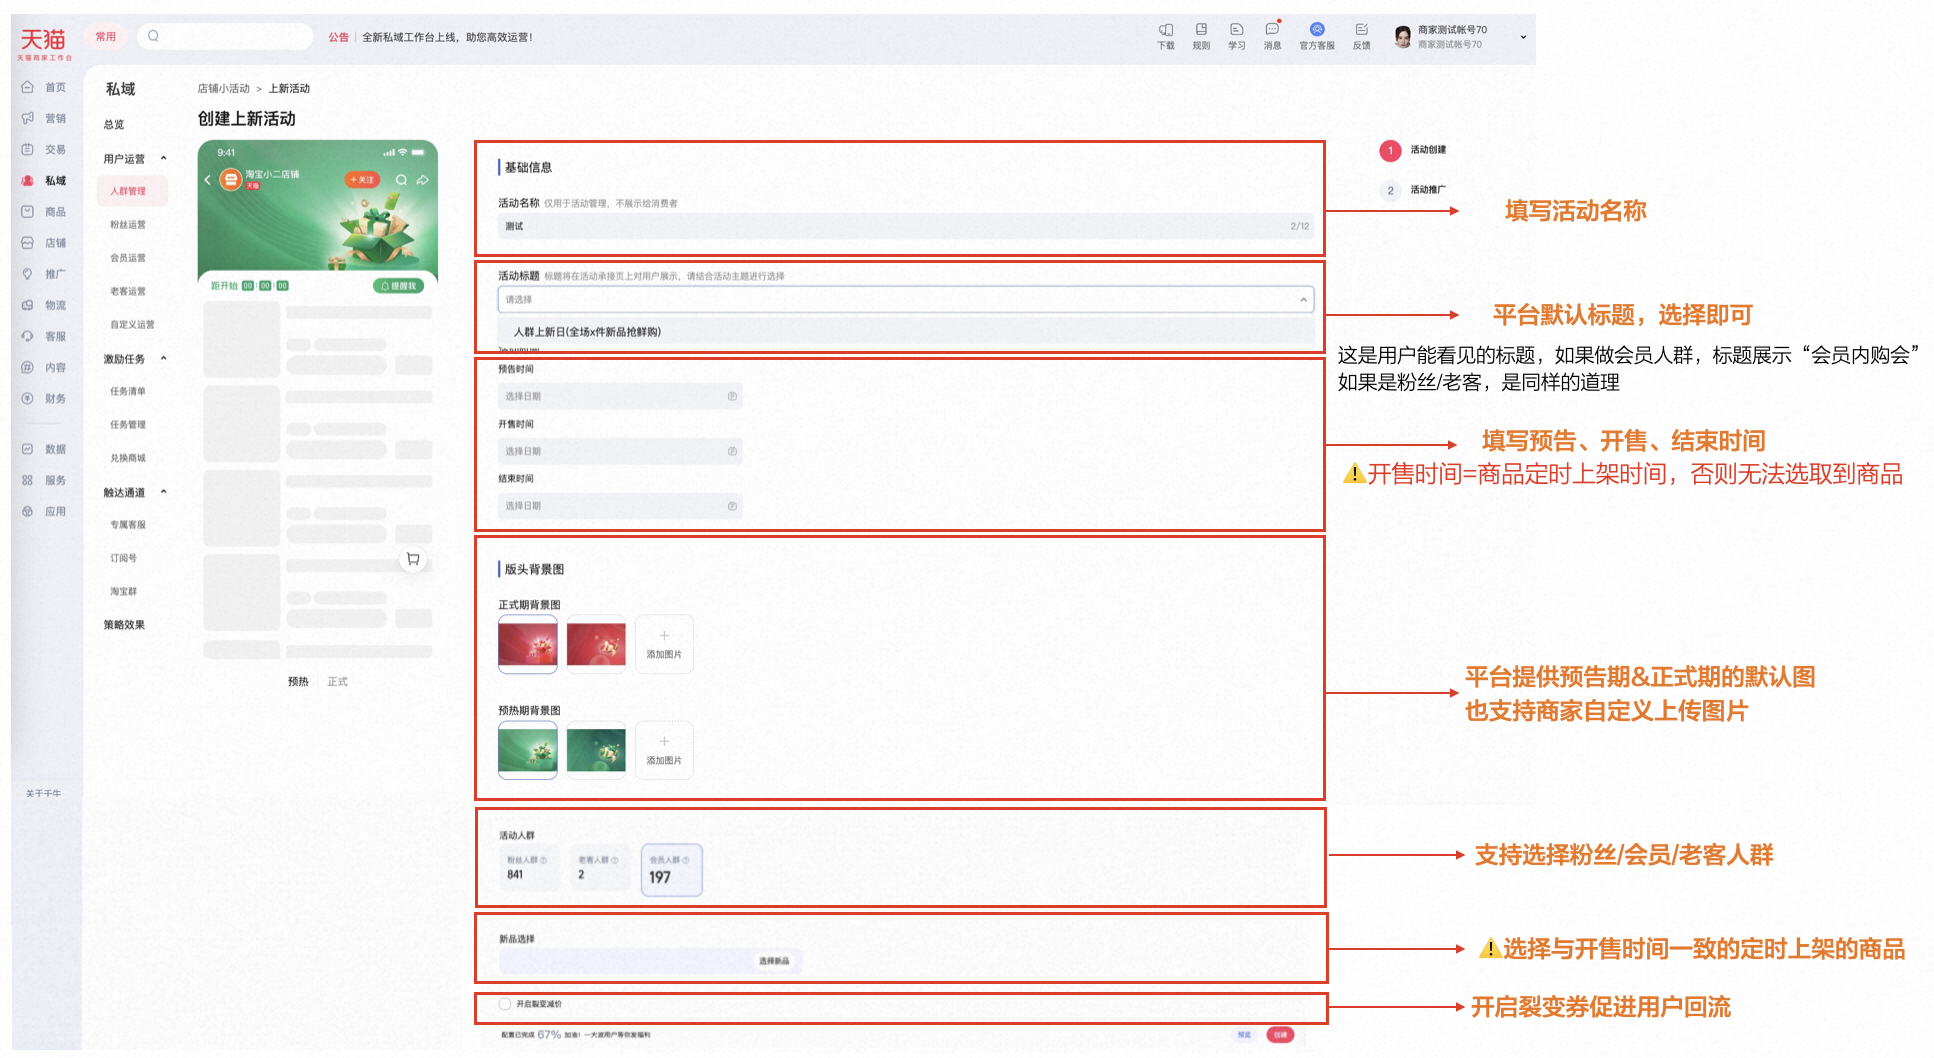Image resolution: width=1934 pixels, height=1058 pixels.
Task: Expand the 活动标题 dropdown
Action: click(905, 299)
